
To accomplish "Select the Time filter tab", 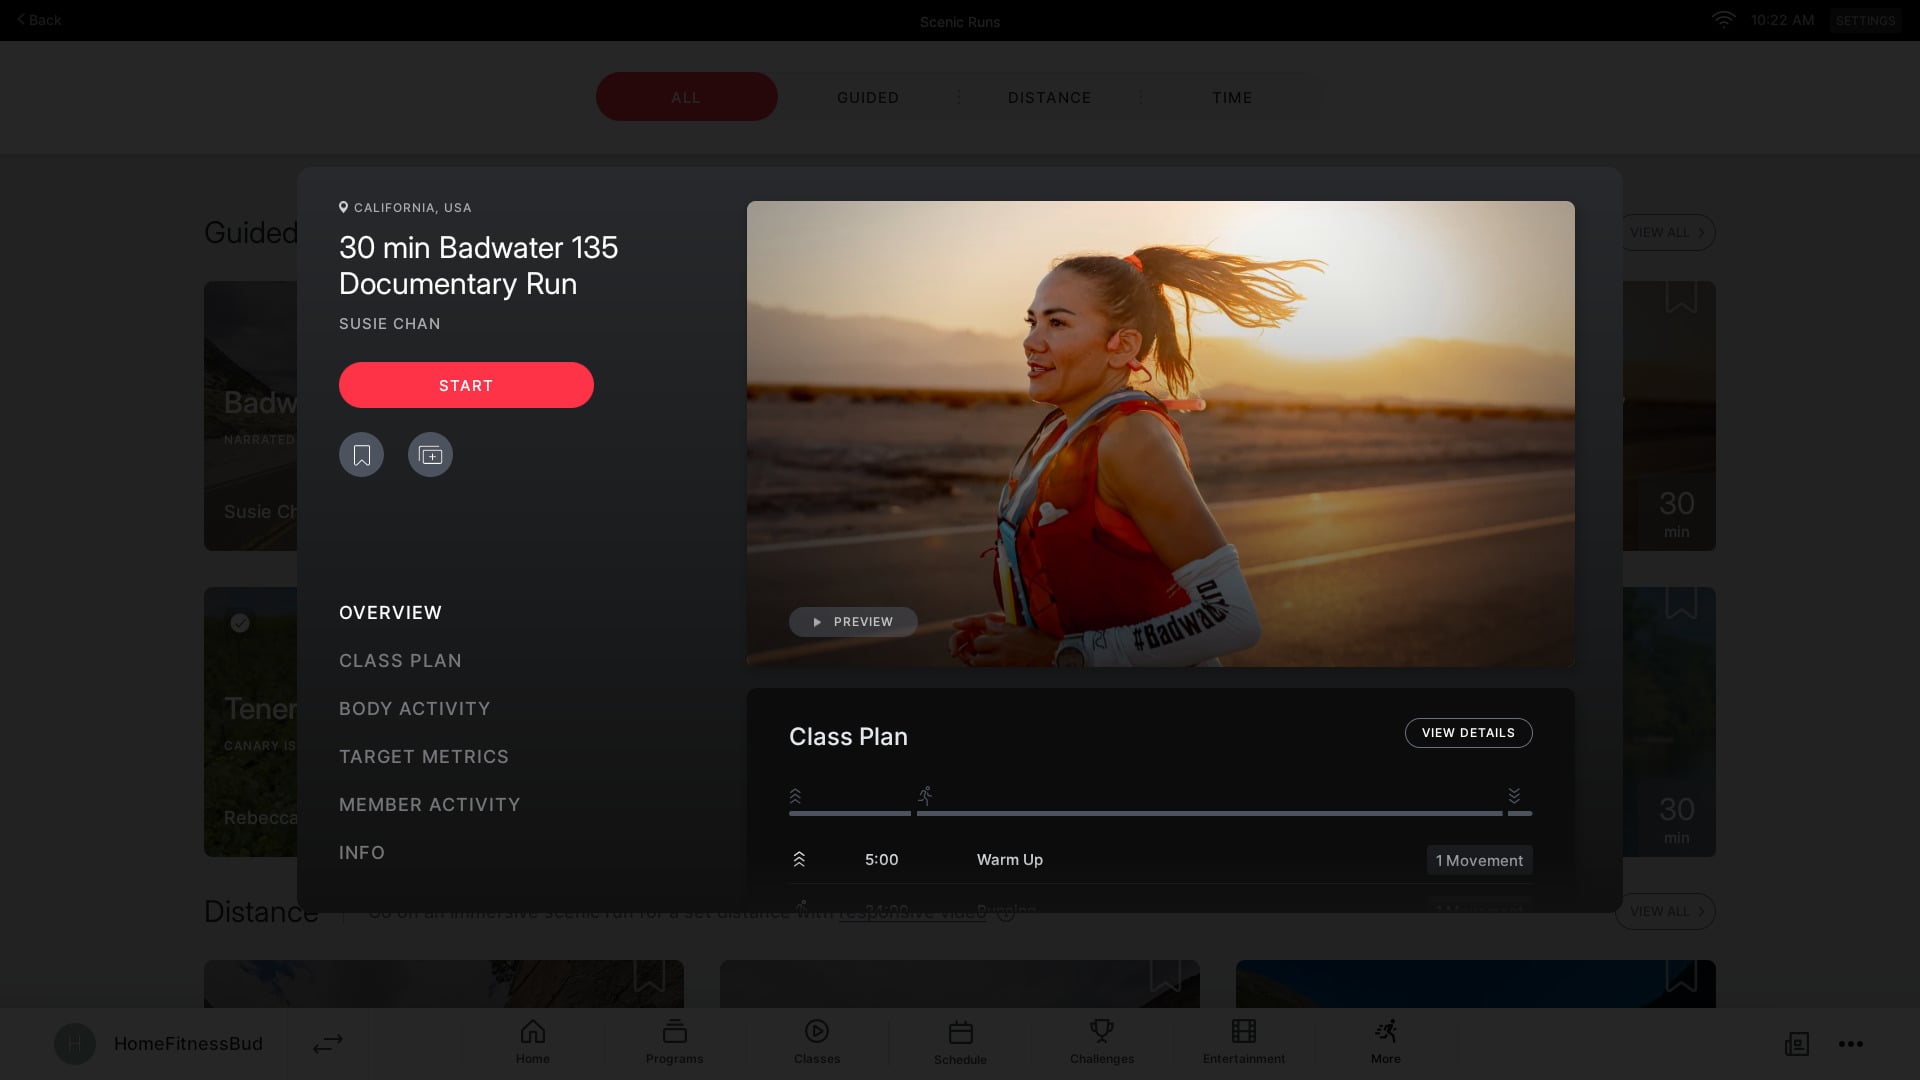I will pos(1232,97).
